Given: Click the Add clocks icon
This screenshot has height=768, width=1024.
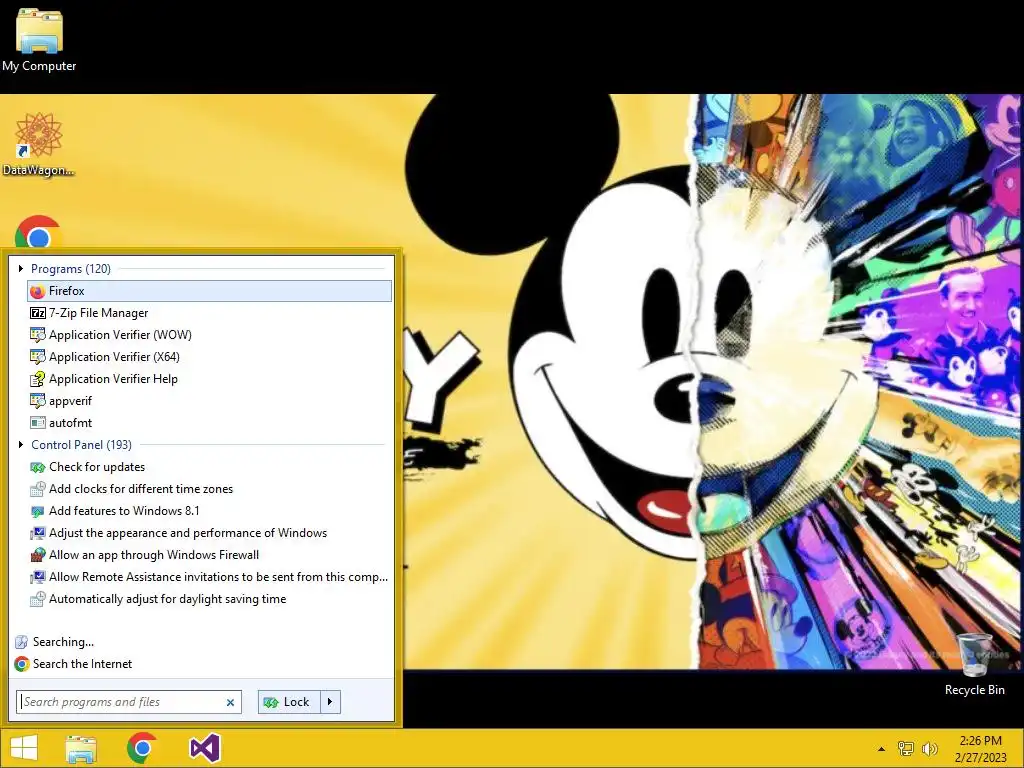Looking at the screenshot, I should (37, 488).
